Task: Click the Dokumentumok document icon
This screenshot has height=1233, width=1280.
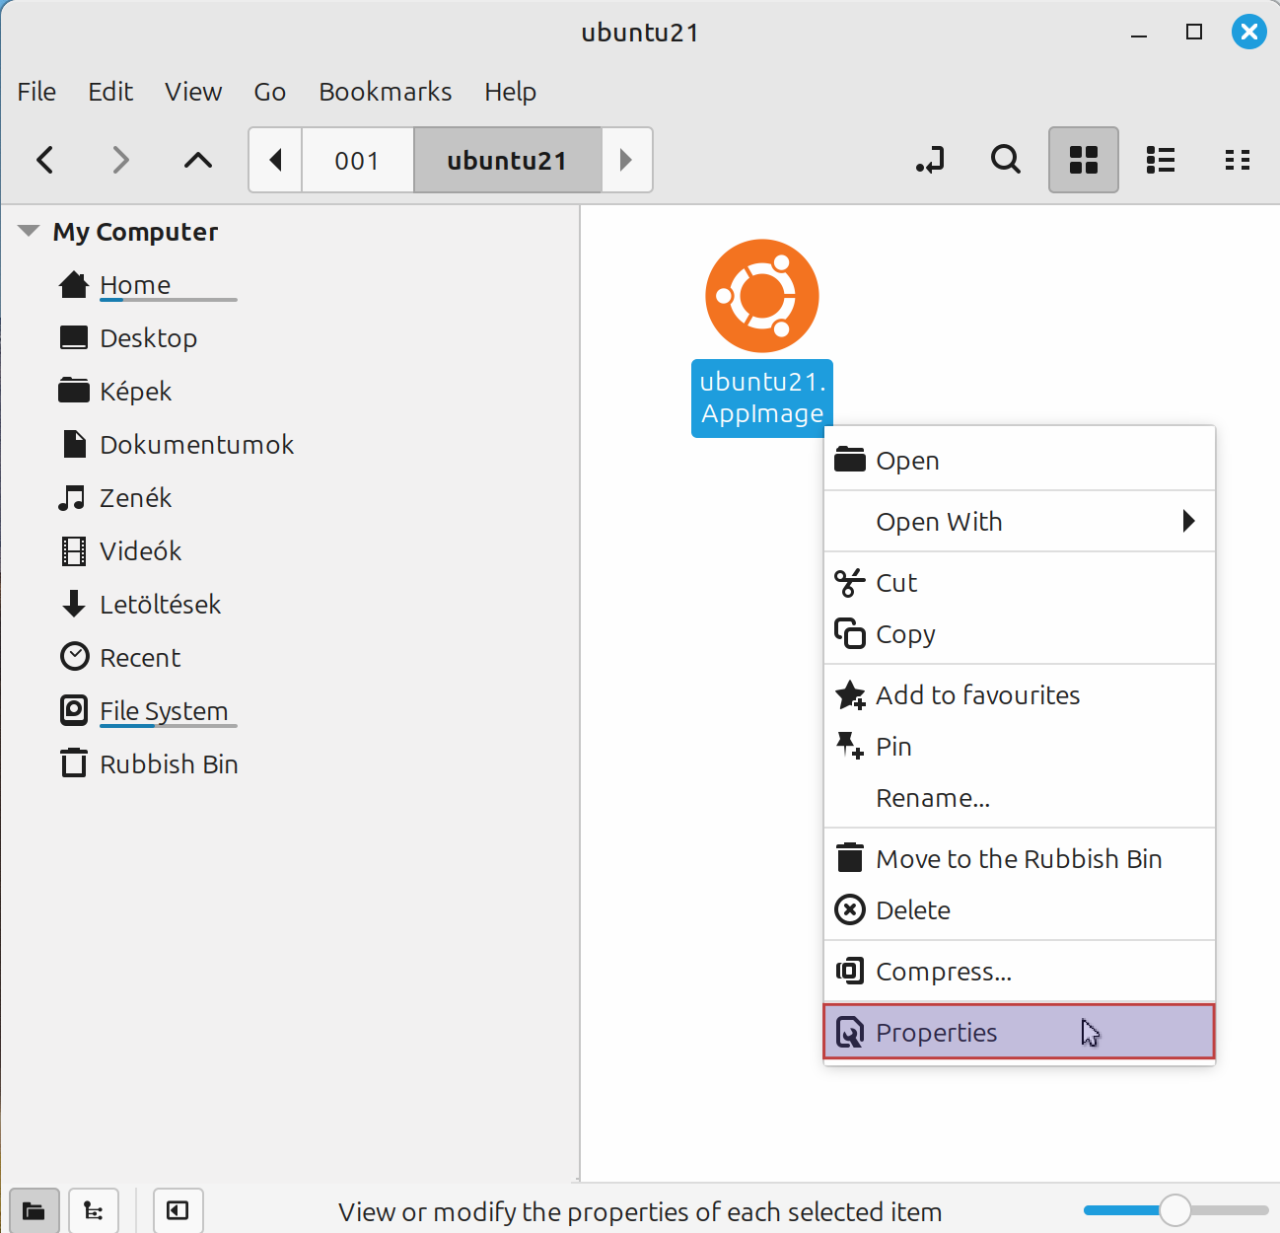Action: coord(74,444)
